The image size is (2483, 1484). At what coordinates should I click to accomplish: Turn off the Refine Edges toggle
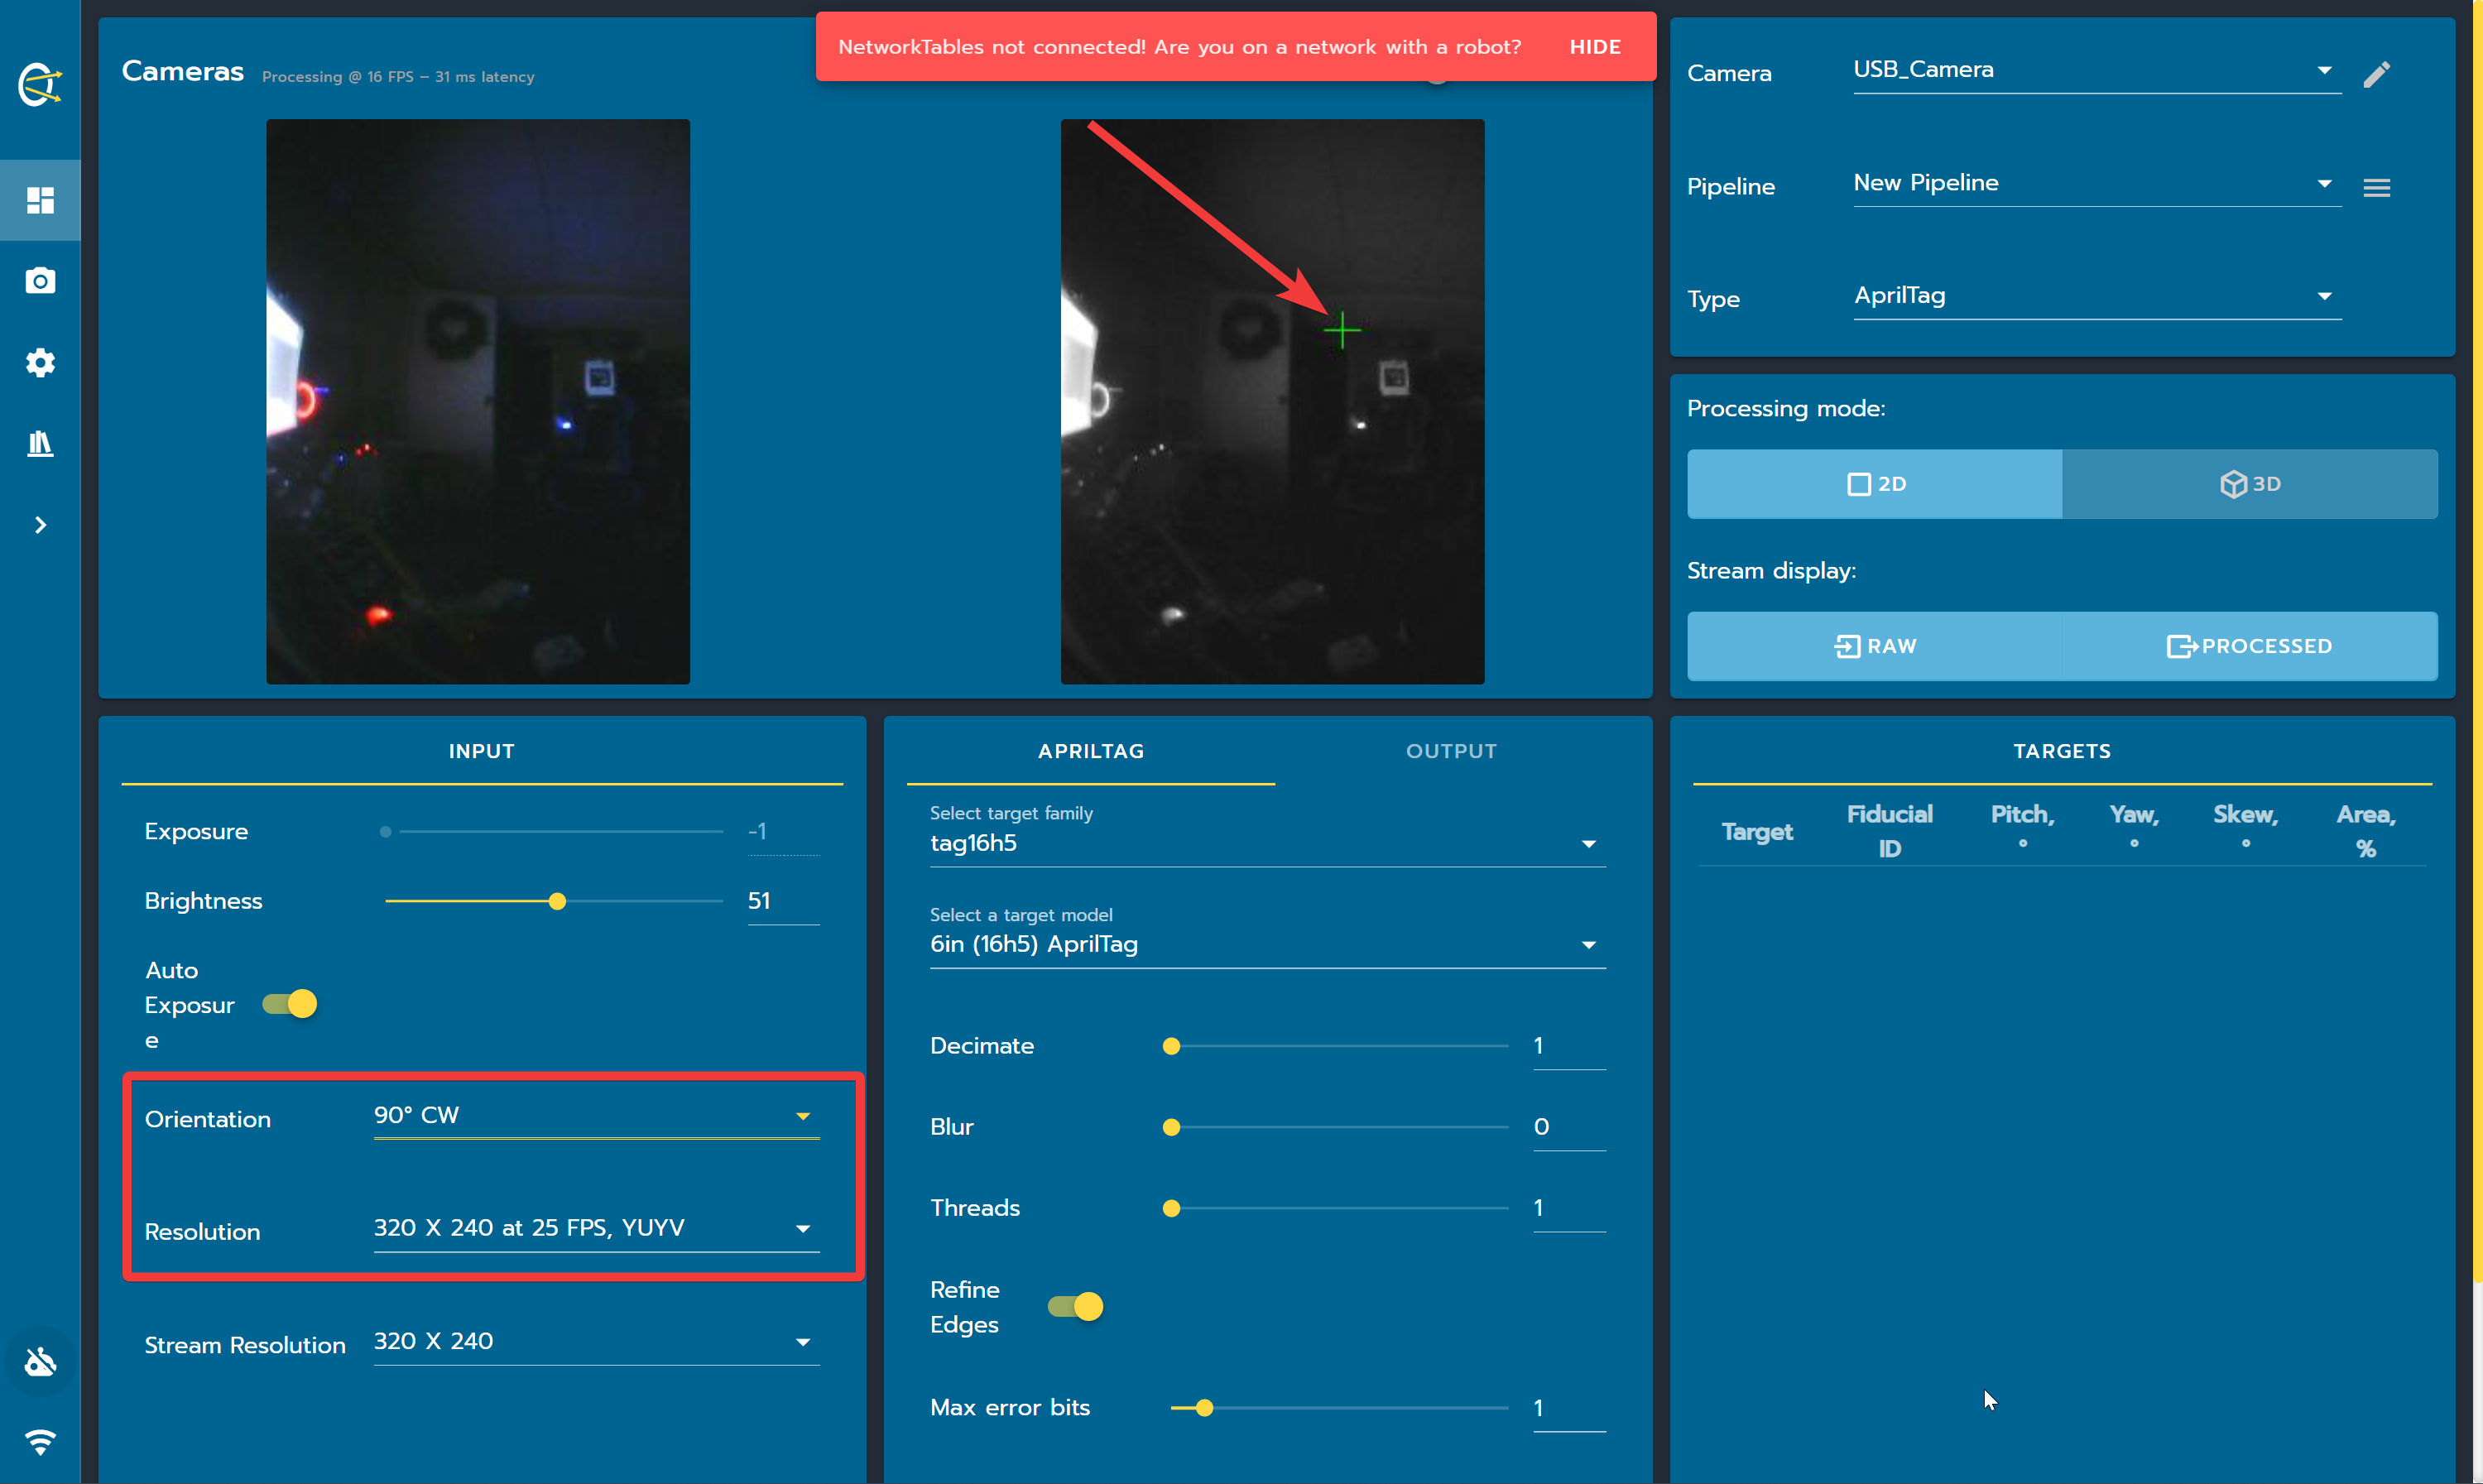click(x=1075, y=1306)
